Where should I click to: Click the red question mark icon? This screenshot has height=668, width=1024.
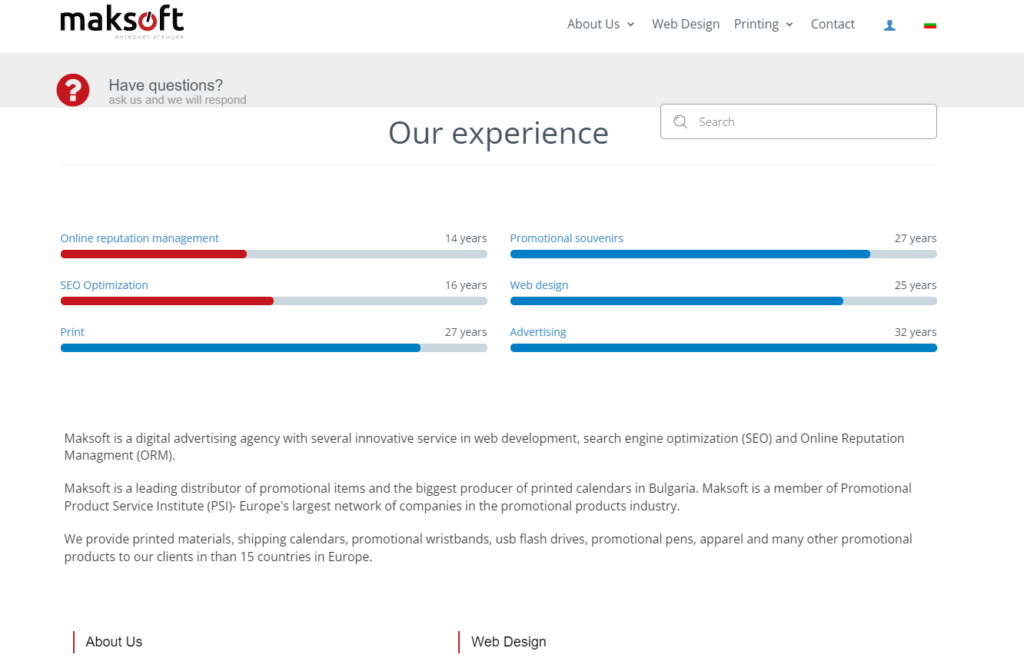pyautogui.click(x=72, y=90)
